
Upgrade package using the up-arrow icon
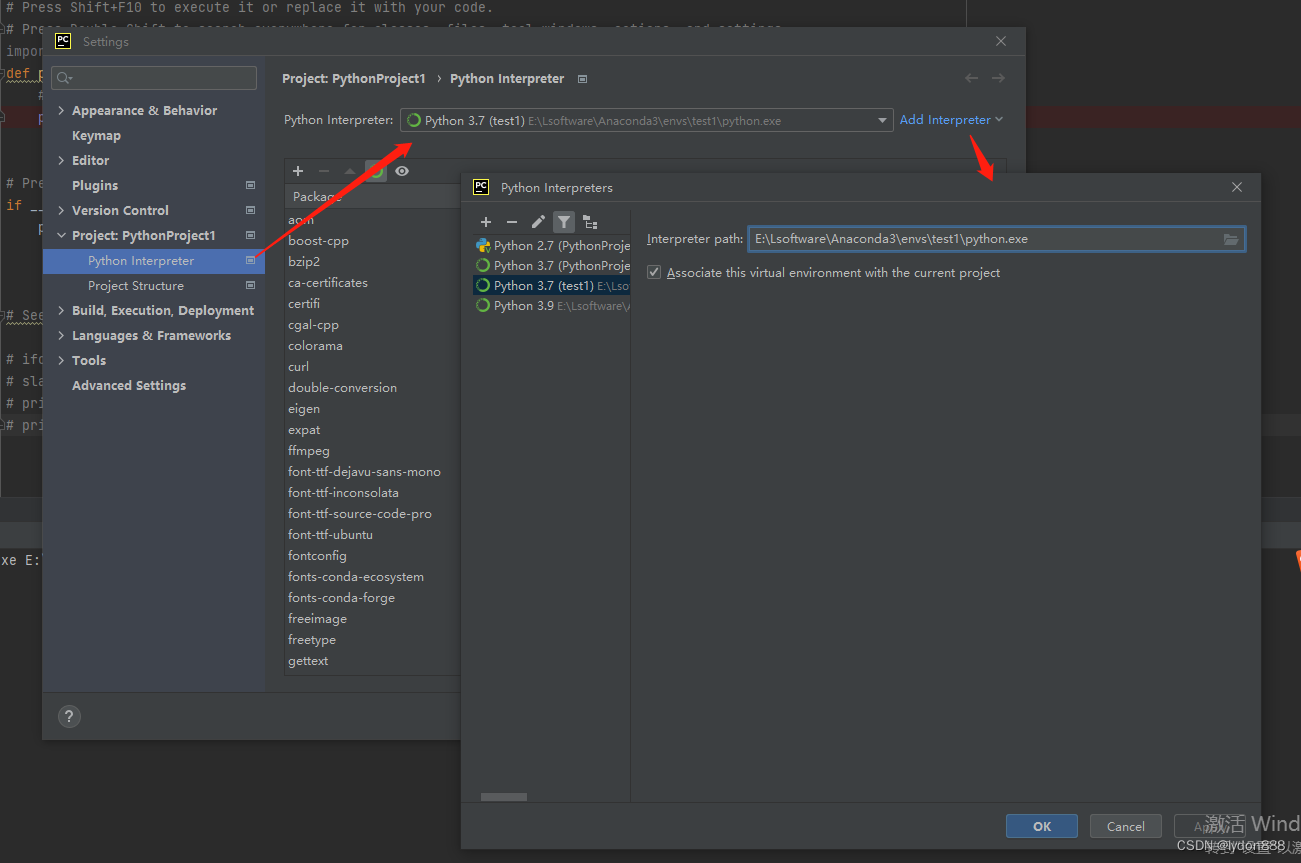350,171
